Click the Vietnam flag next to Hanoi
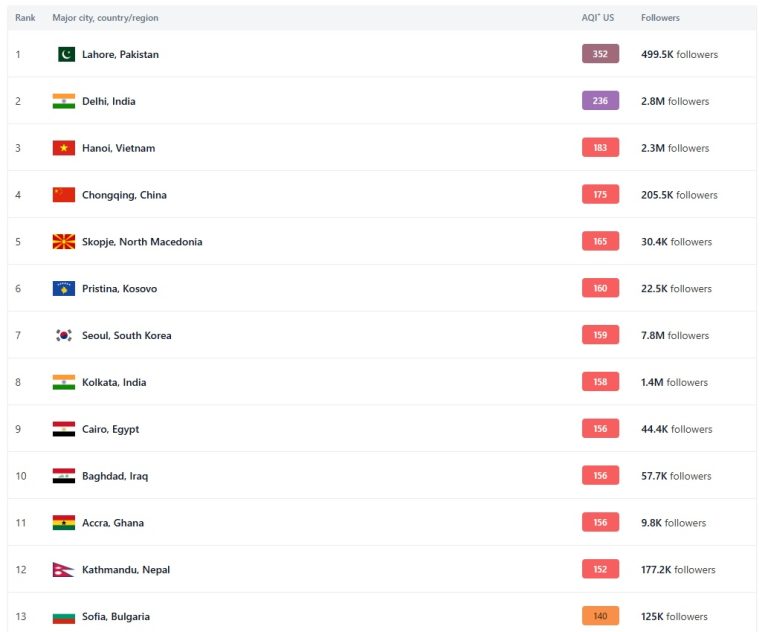 pos(64,148)
